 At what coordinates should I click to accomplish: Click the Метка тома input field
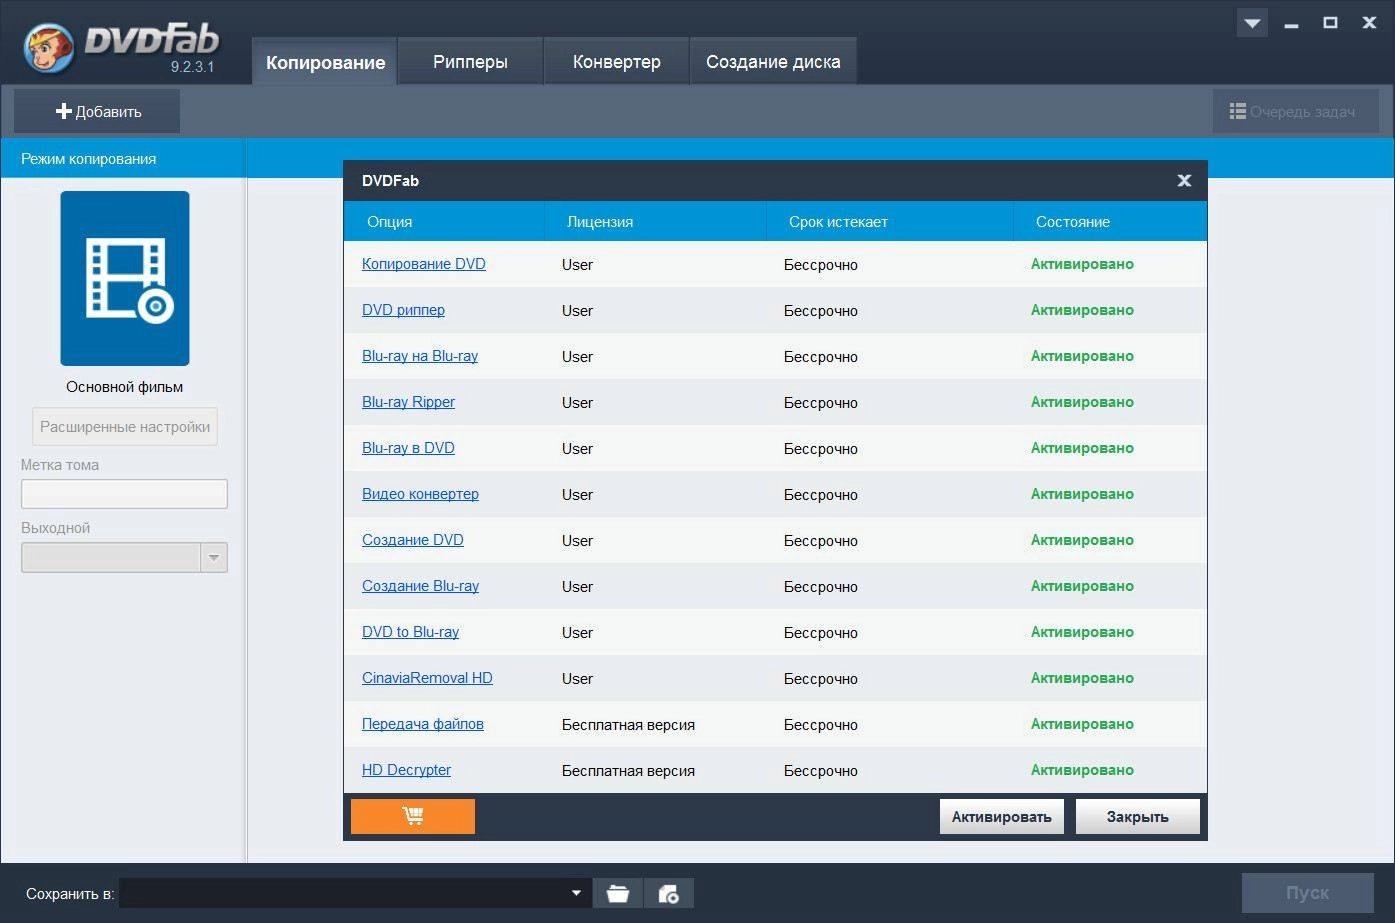click(x=125, y=494)
